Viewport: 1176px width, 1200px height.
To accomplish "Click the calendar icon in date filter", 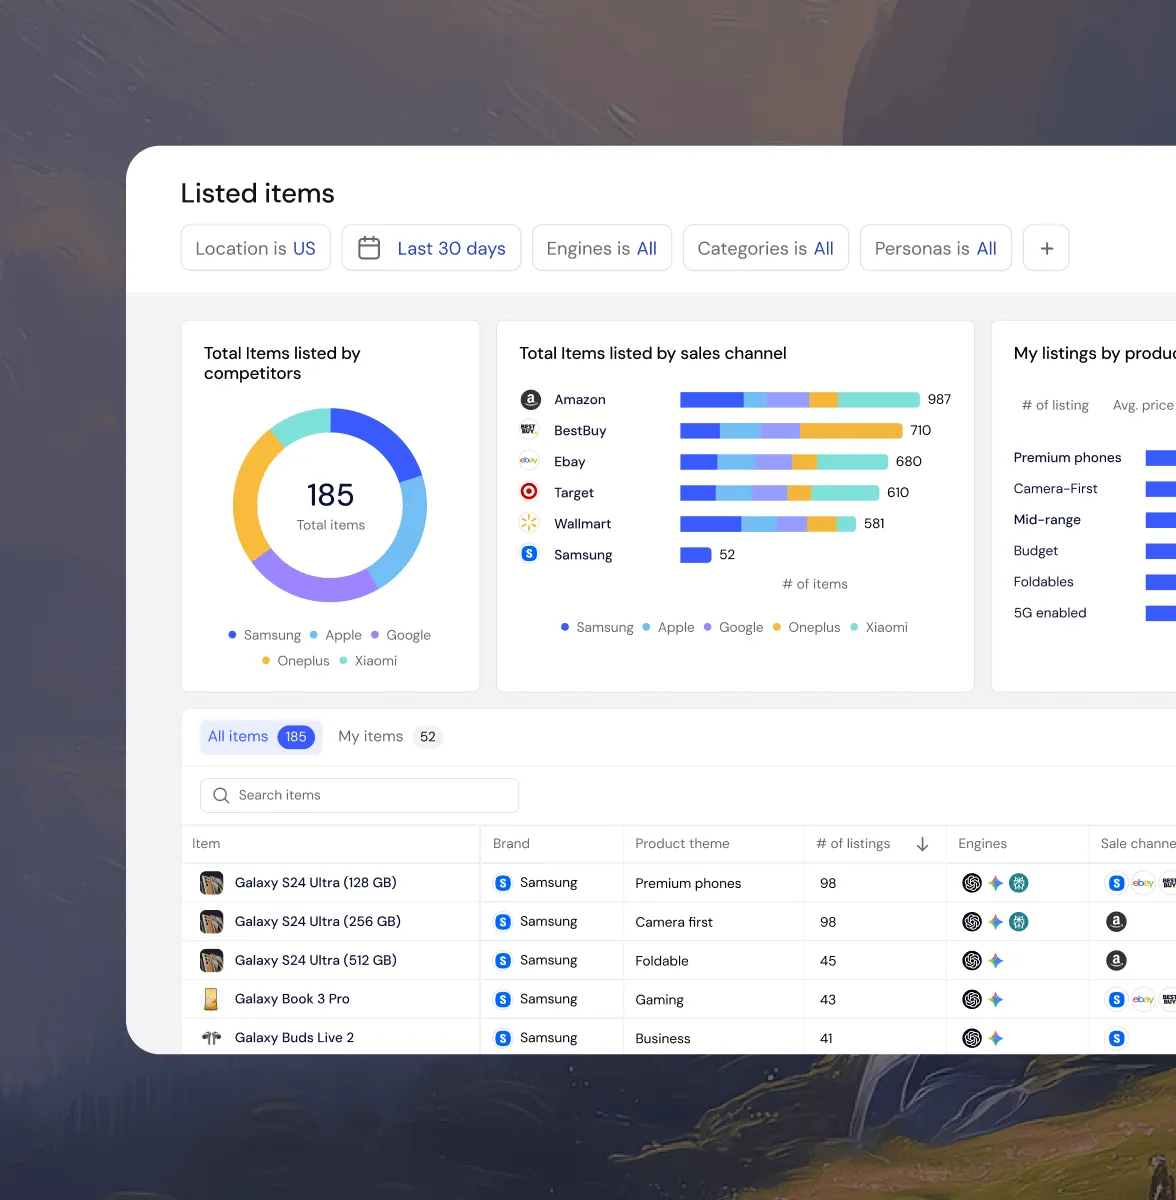I will tap(369, 248).
